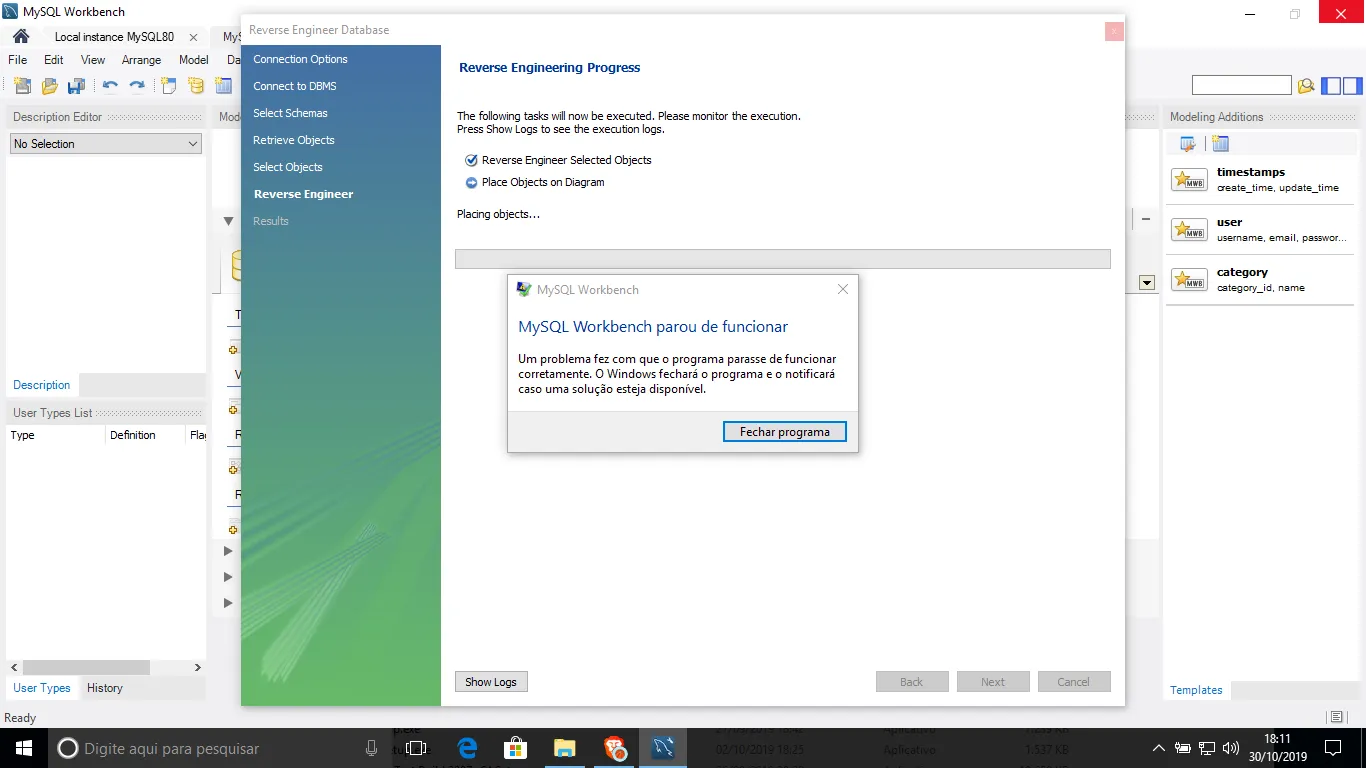Click the new schema cylinder toolbar icon
1366x768 pixels.
(x=196, y=86)
